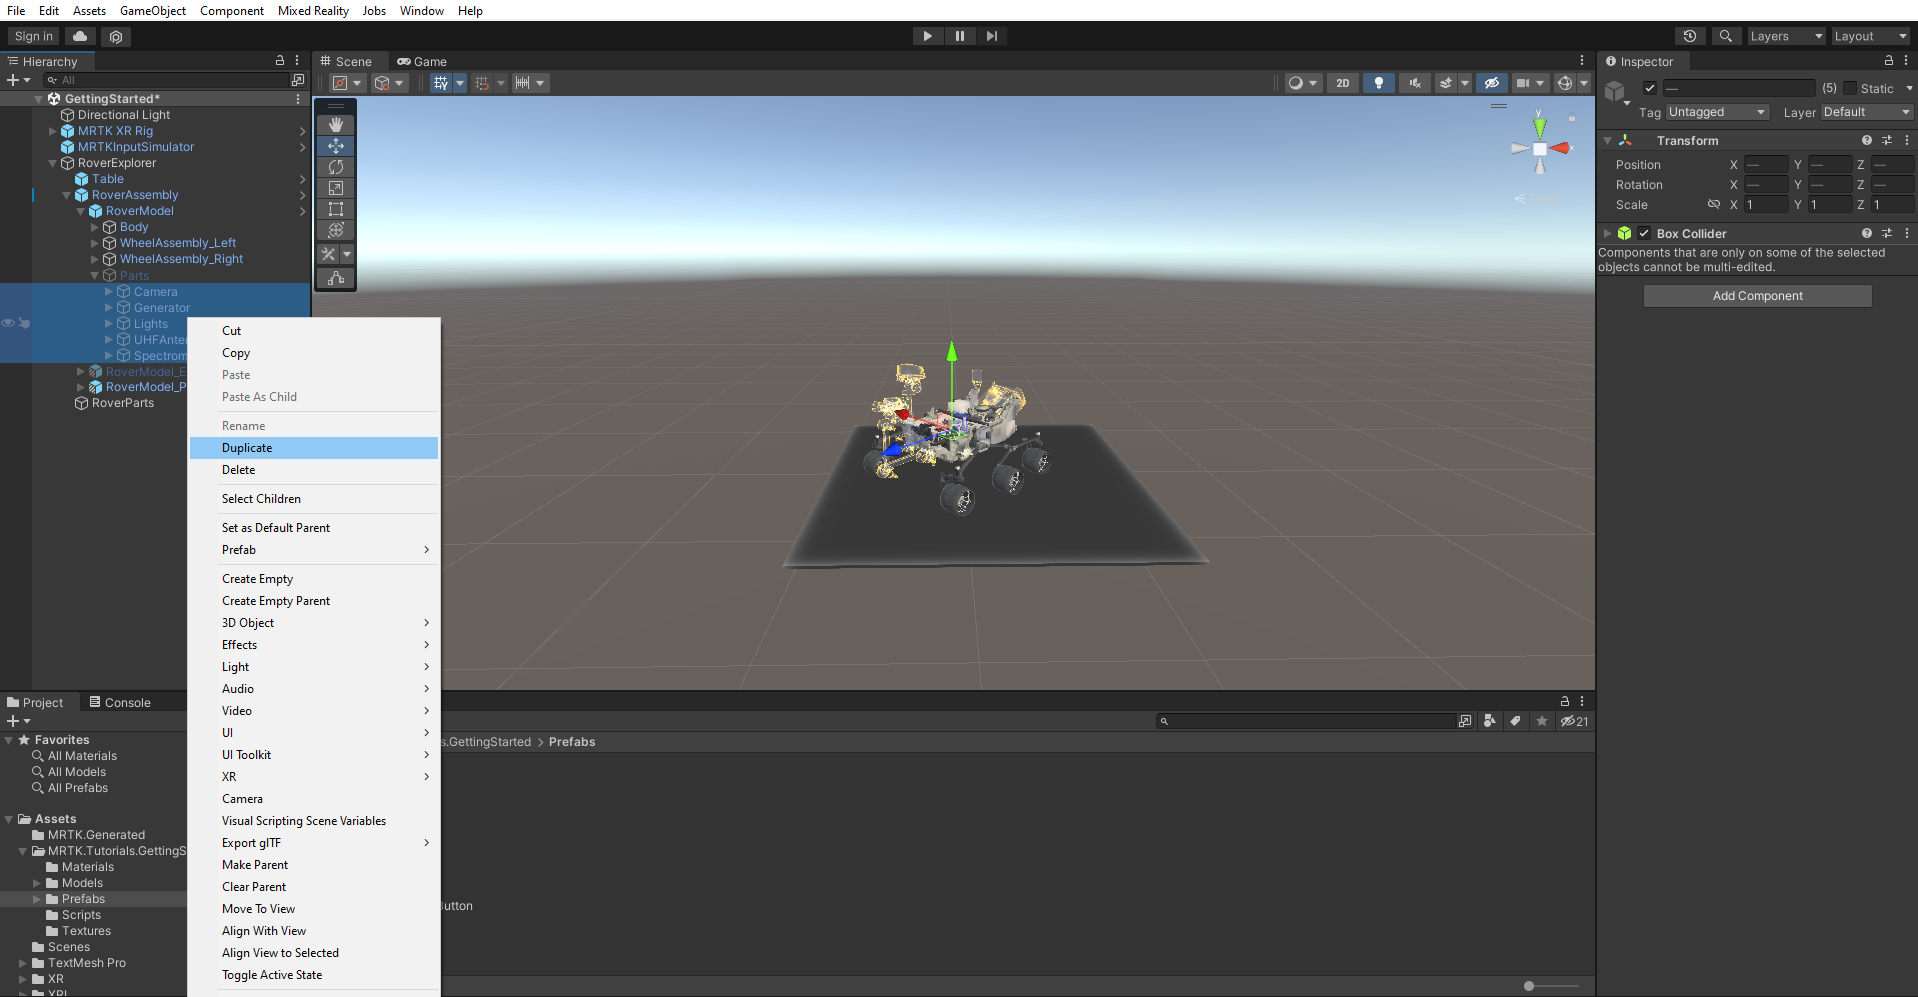Collapse the RoverExplorer tree item
The image size is (1918, 997).
(x=53, y=163)
